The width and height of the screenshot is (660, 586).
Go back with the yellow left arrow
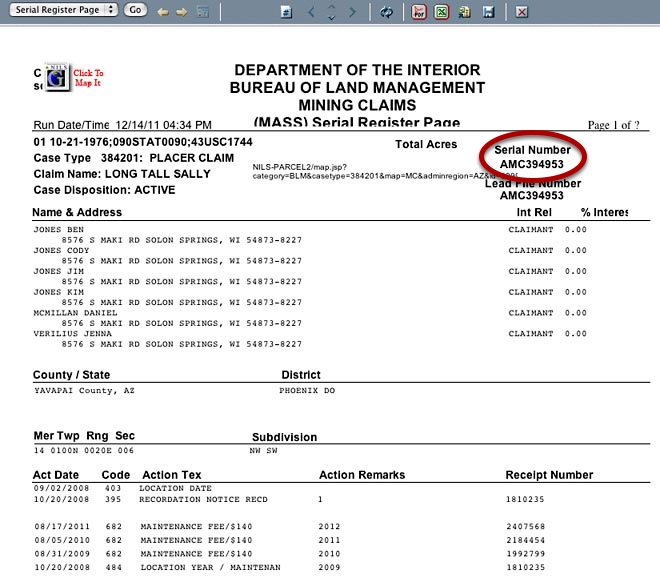163,12
